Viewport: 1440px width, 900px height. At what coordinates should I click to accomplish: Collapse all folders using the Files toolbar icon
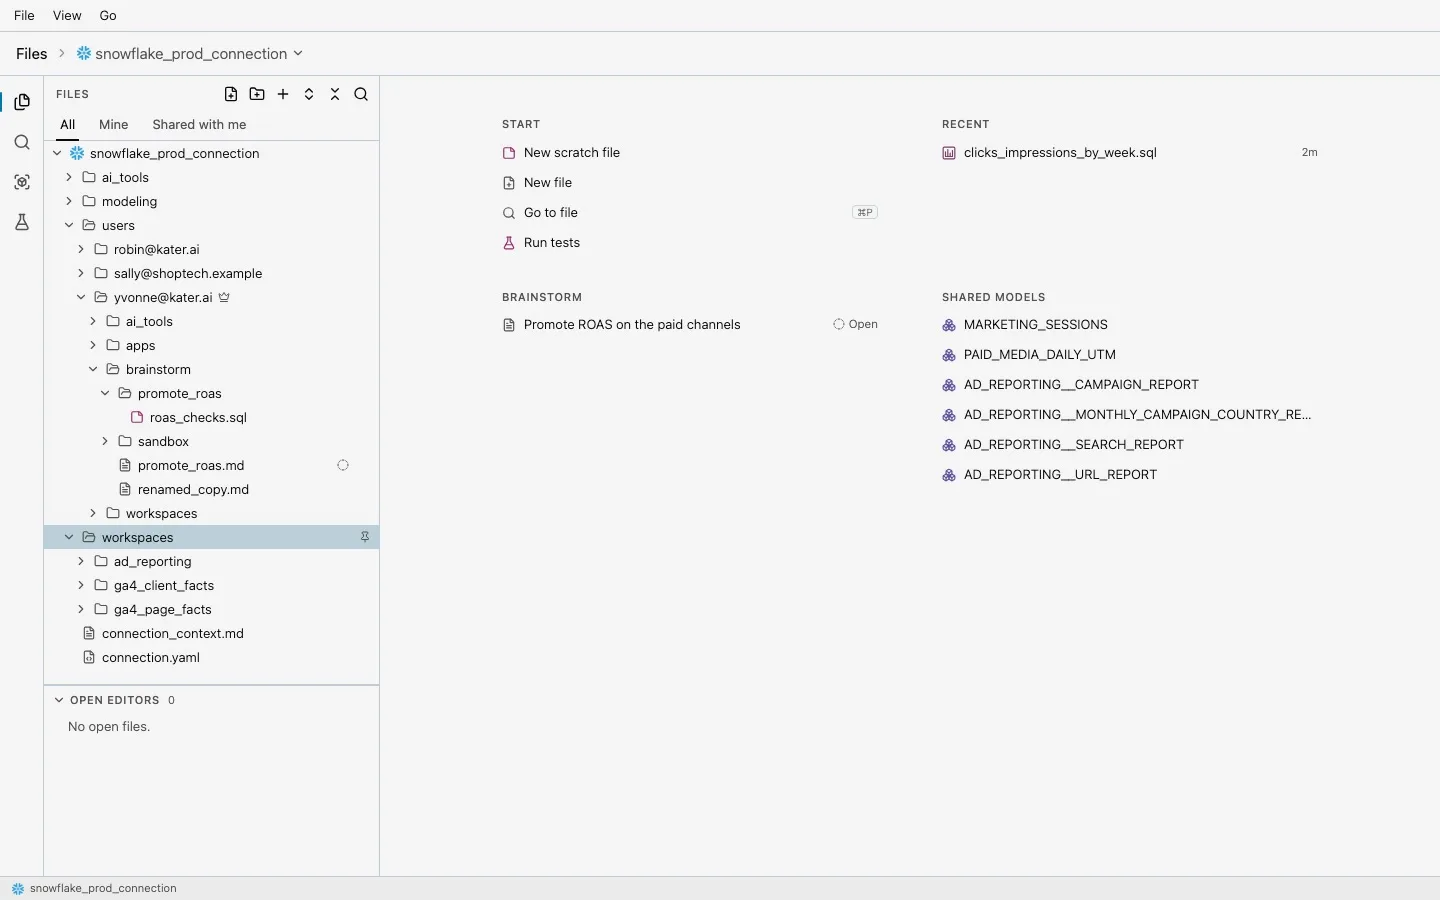pyautogui.click(x=335, y=94)
